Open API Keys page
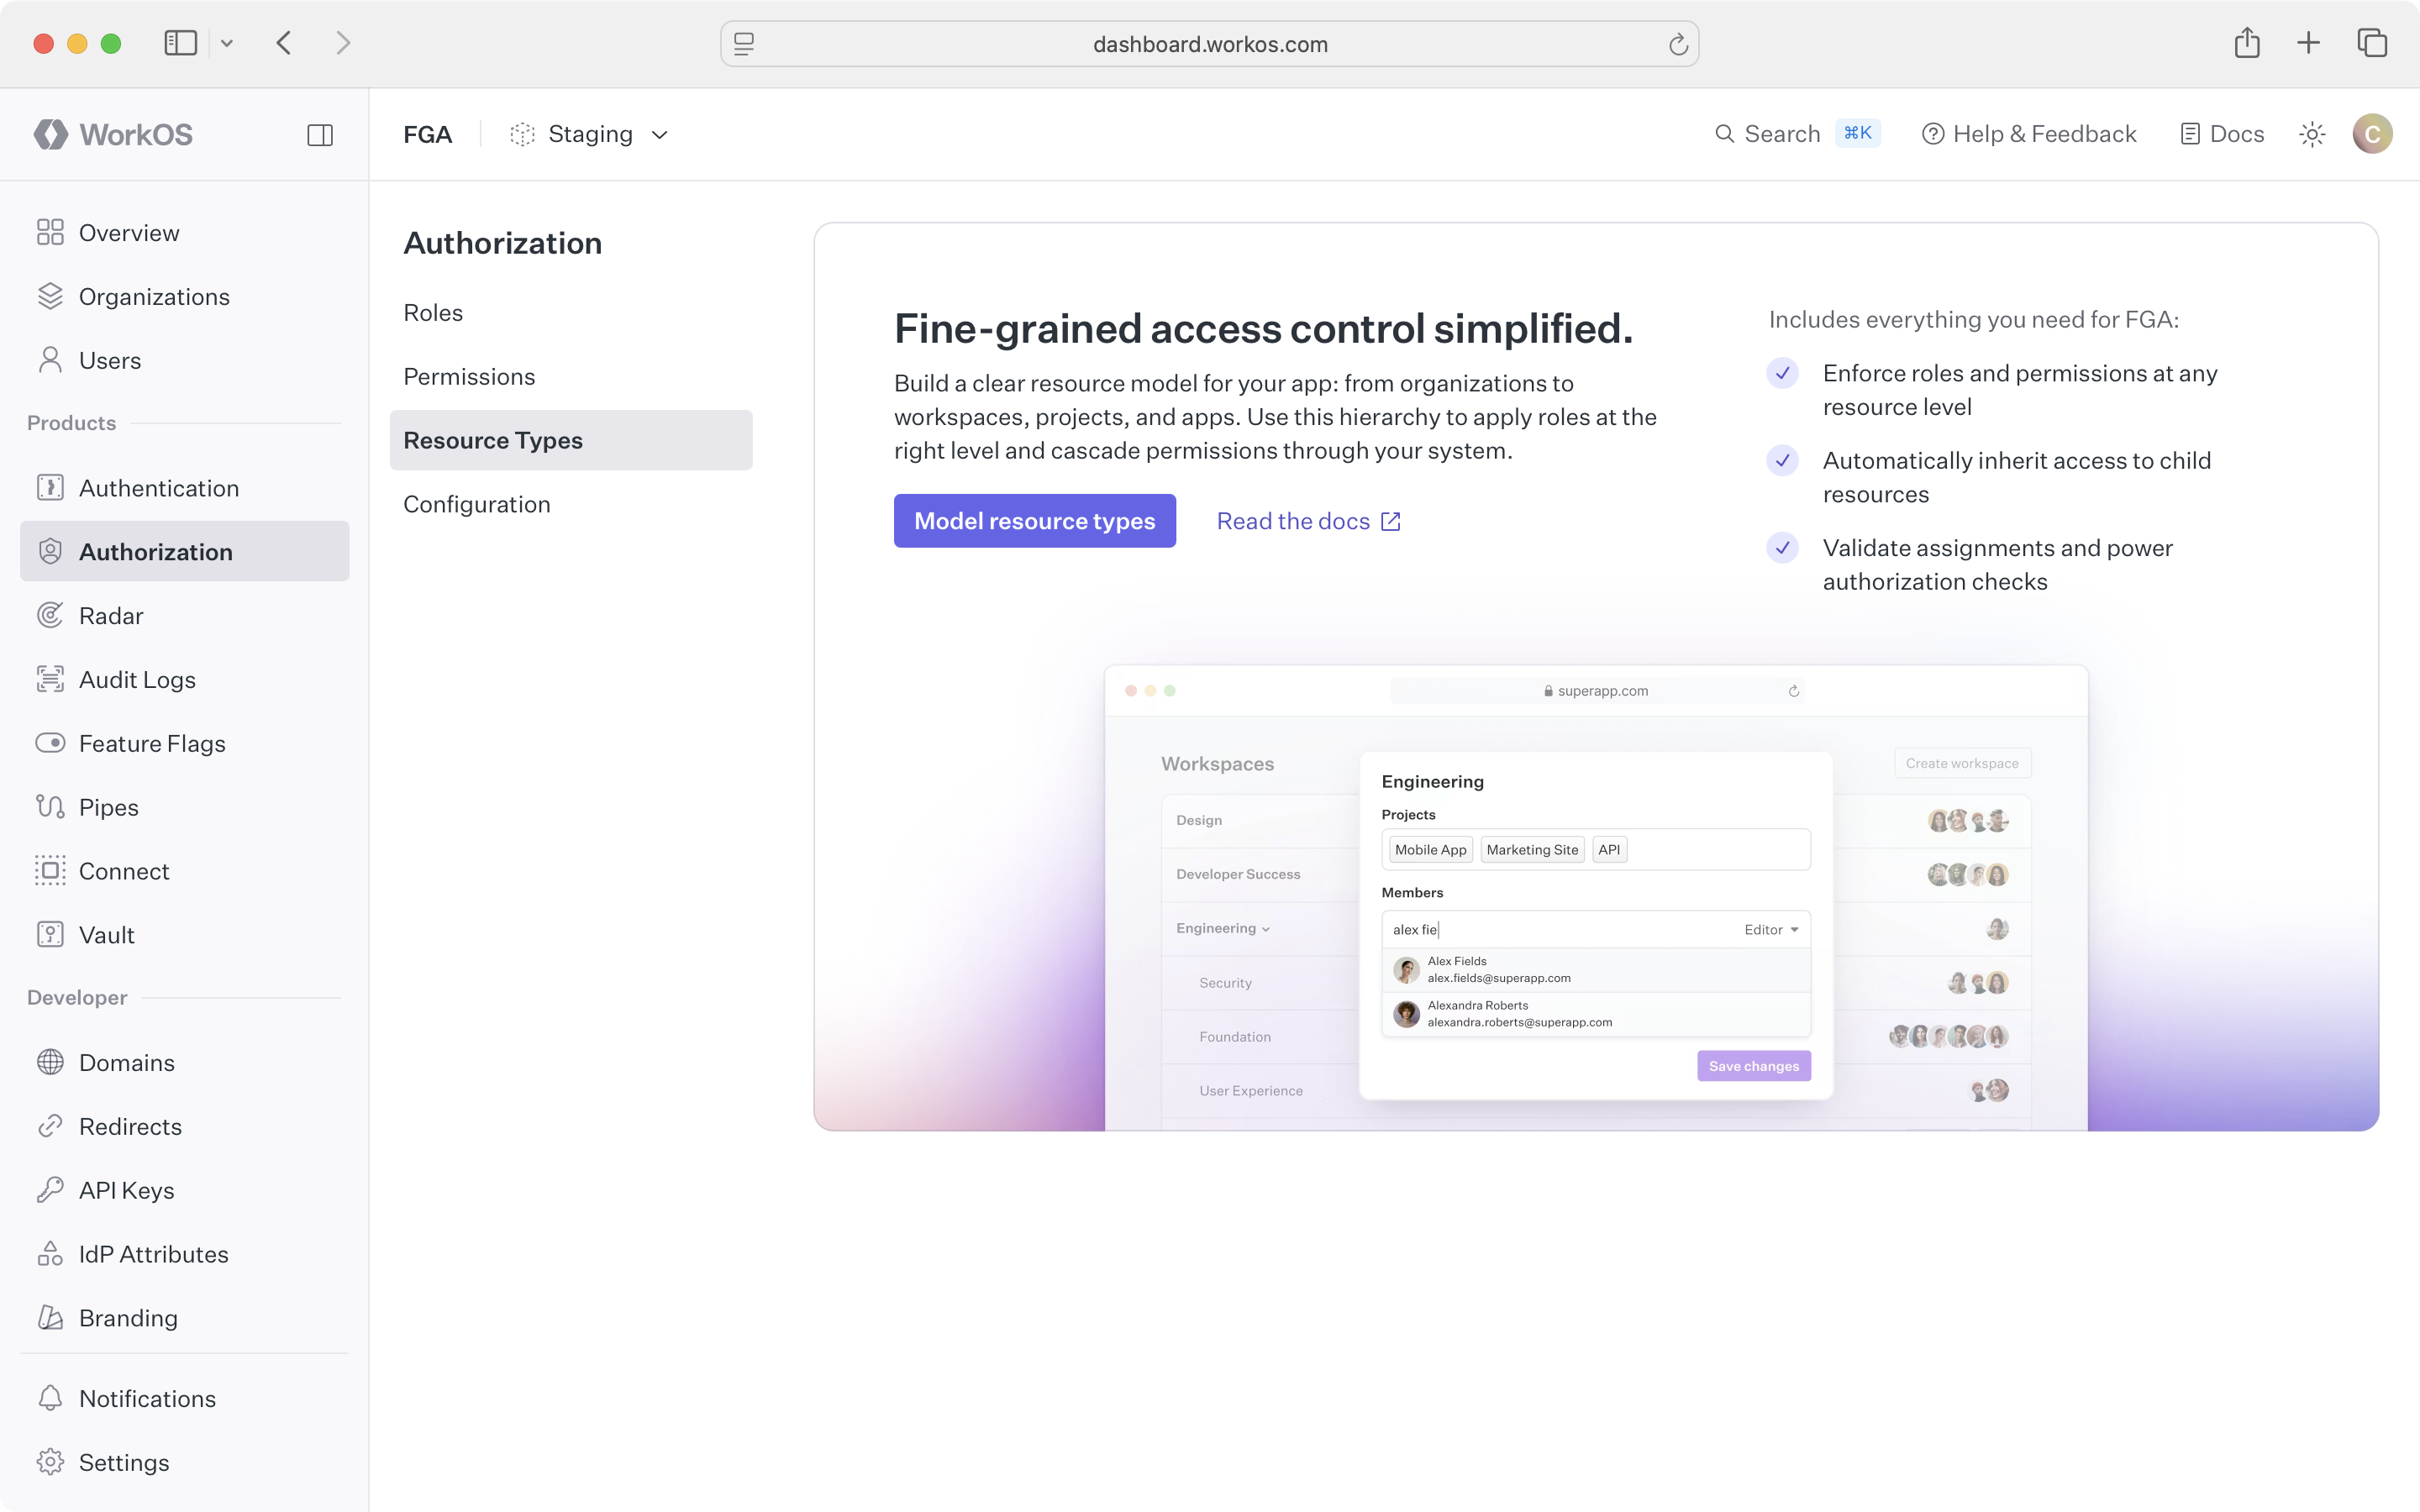The width and height of the screenshot is (2420, 1512). click(126, 1190)
